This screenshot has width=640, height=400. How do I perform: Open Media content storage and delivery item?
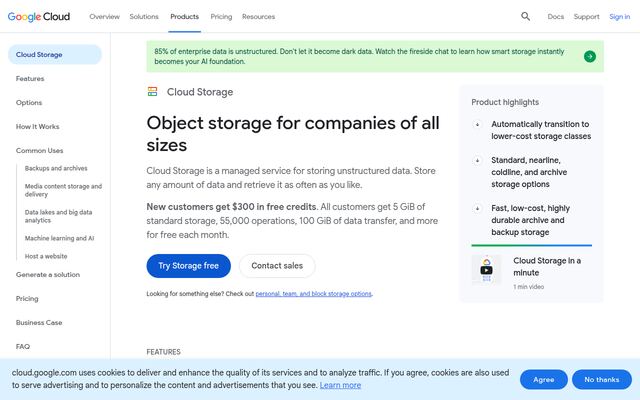(63, 190)
